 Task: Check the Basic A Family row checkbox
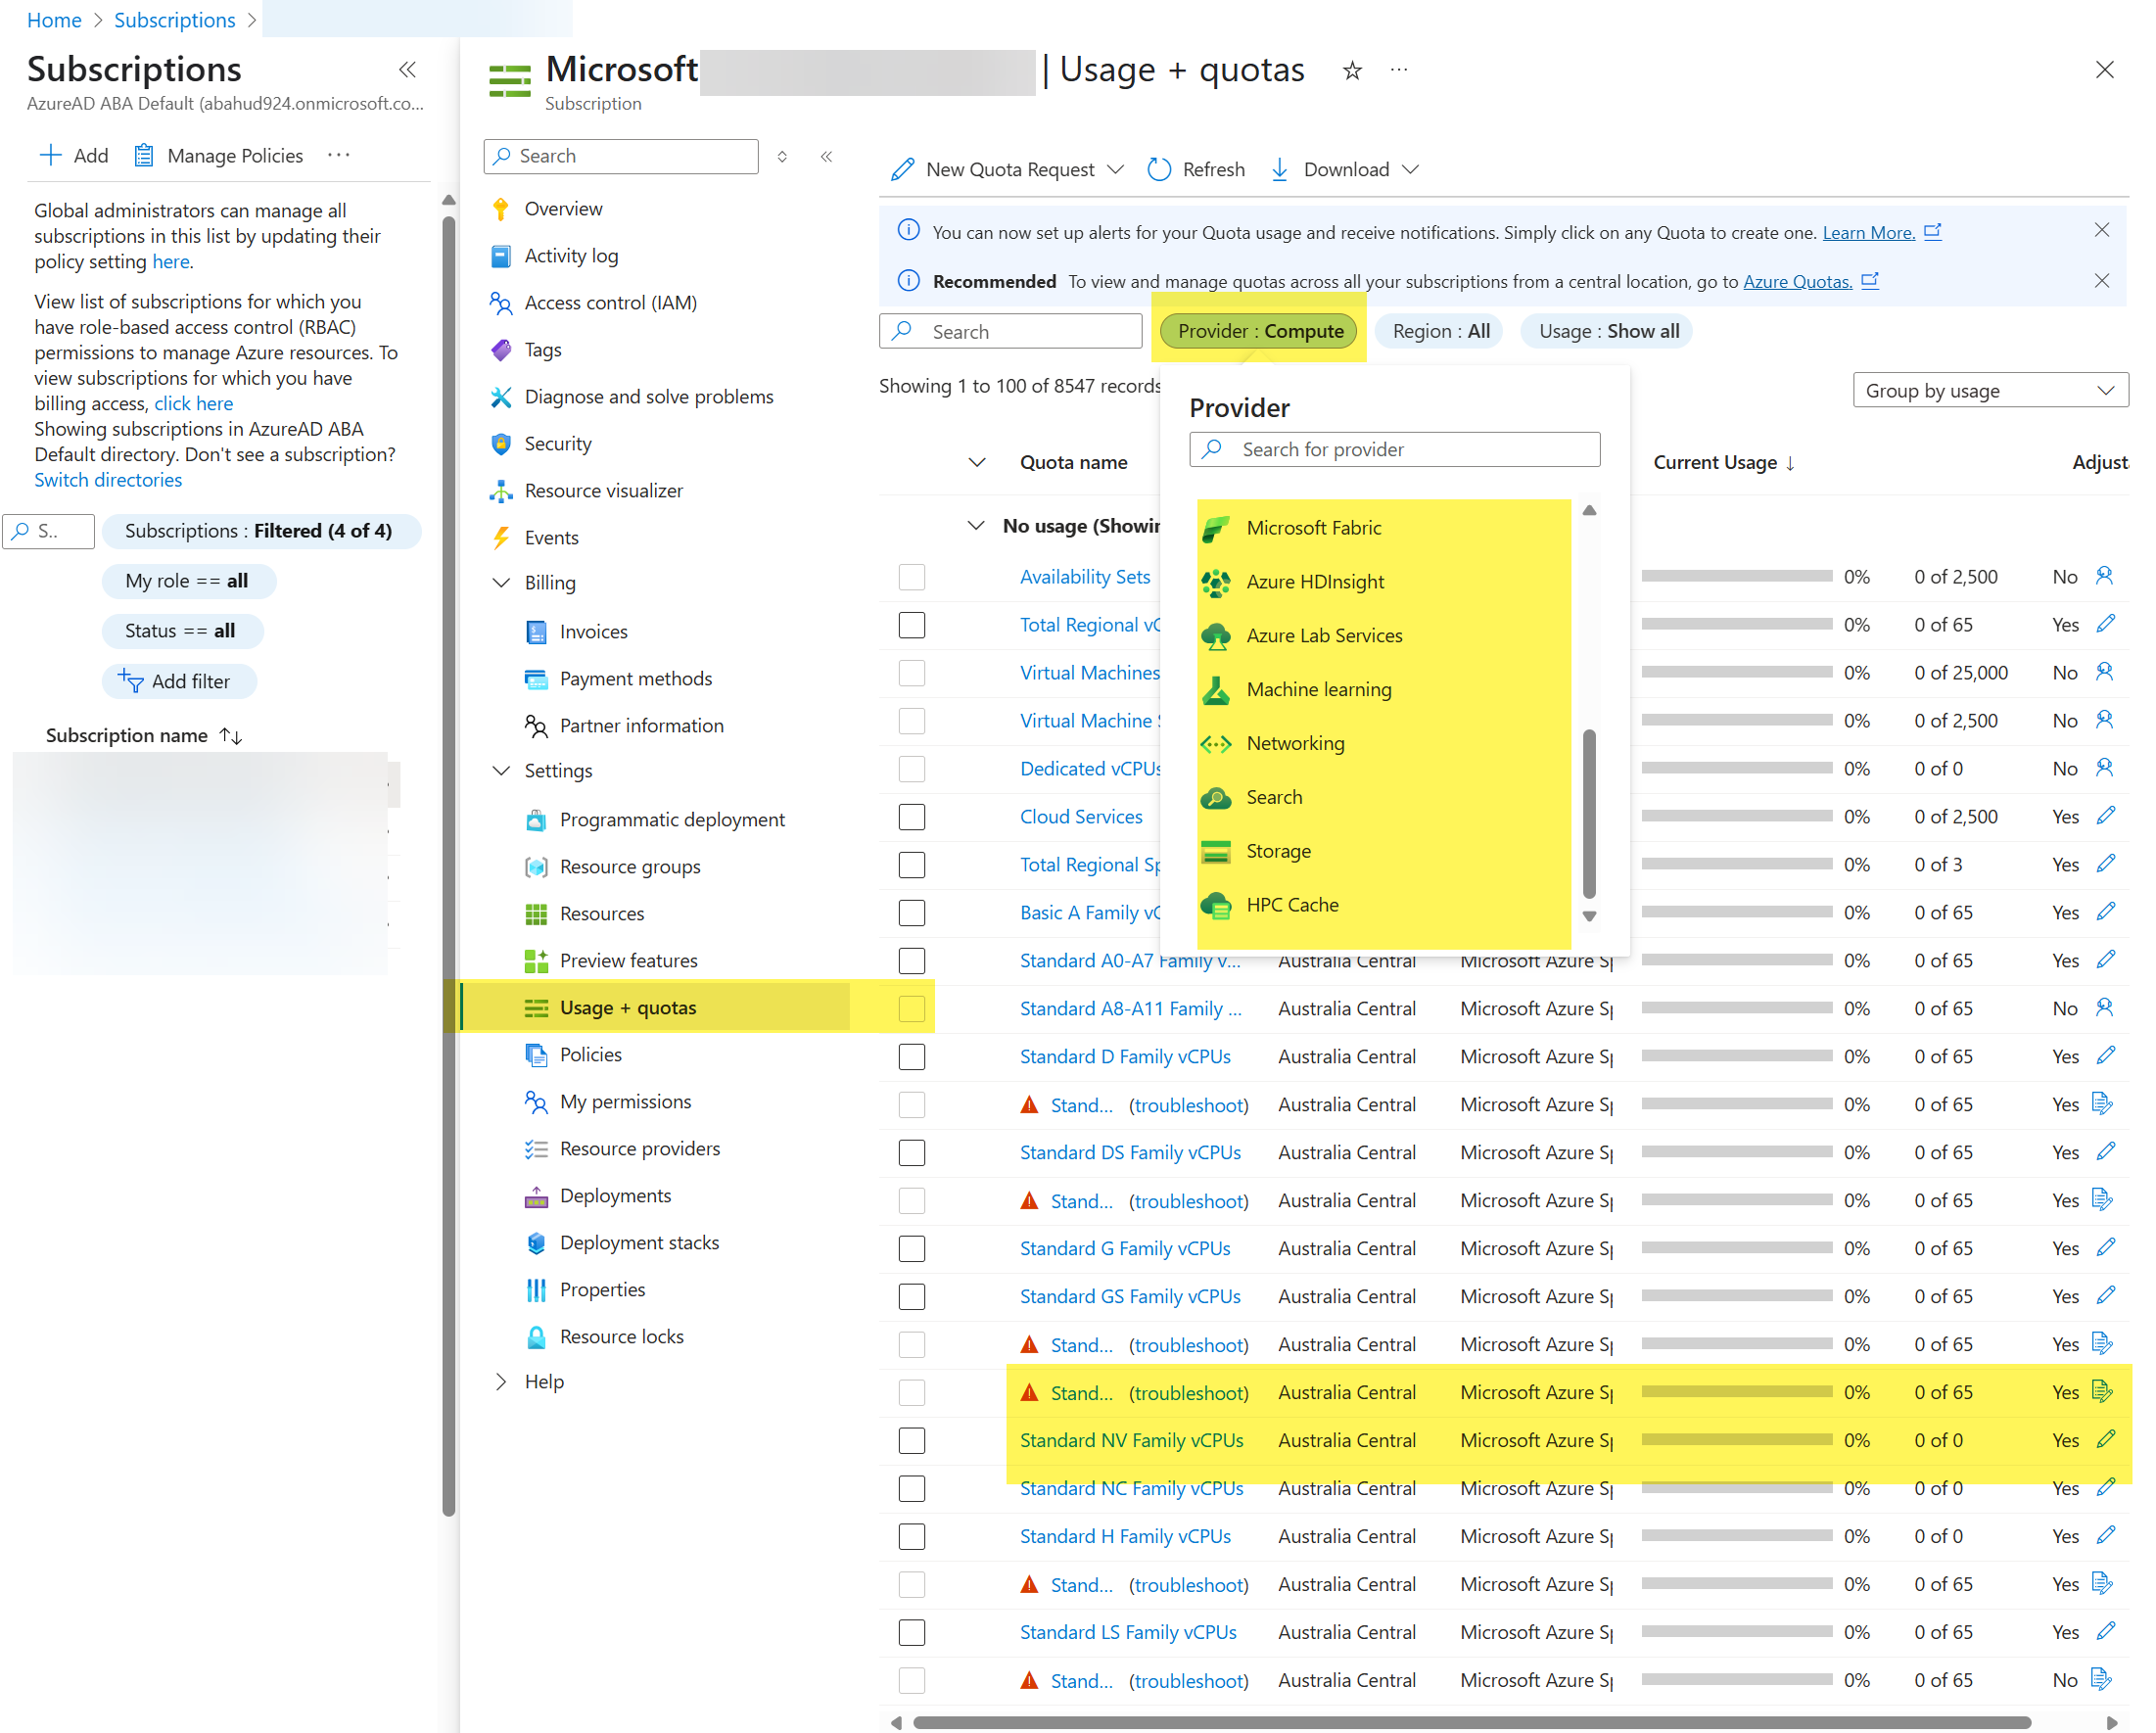(x=911, y=913)
